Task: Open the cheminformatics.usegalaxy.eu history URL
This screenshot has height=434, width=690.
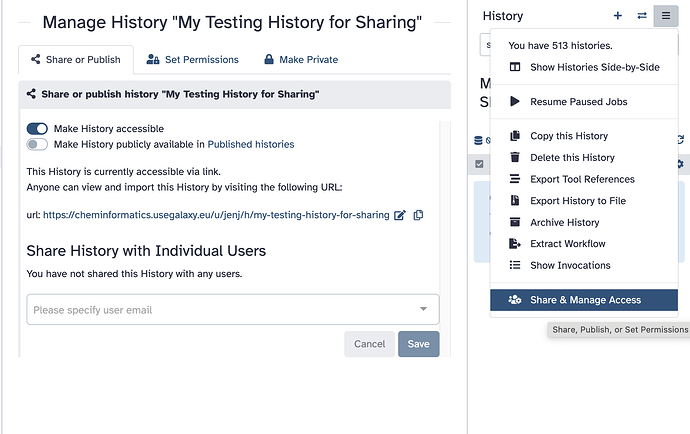Action: click(x=216, y=215)
